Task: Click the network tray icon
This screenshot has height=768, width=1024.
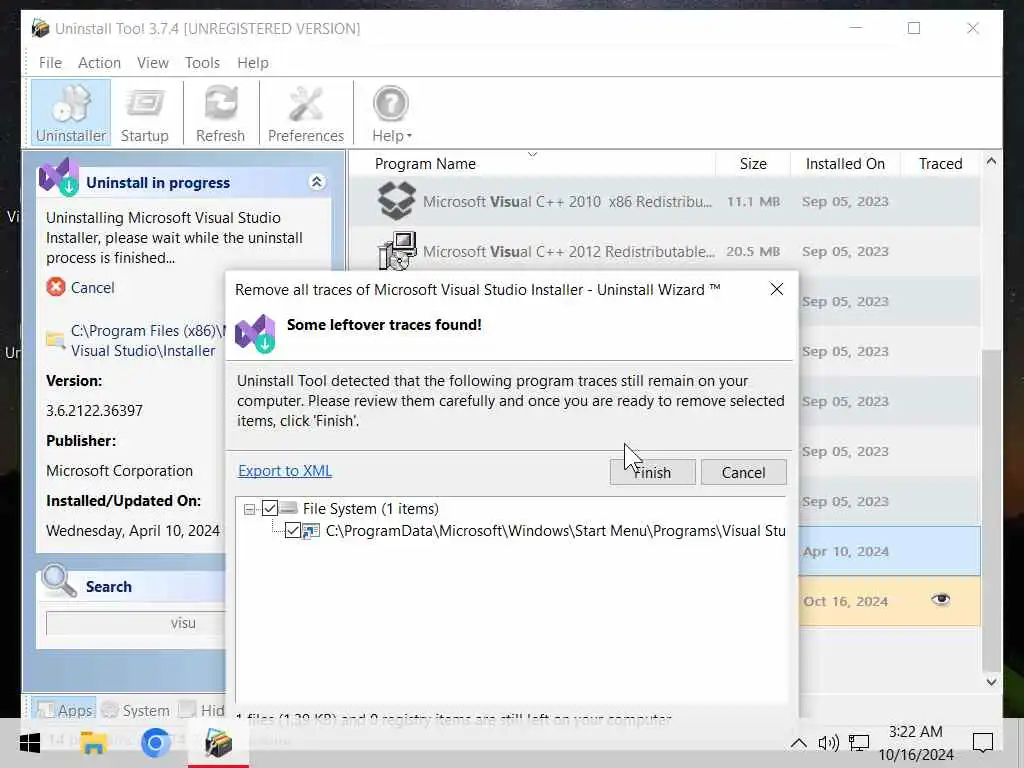Action: point(859,743)
